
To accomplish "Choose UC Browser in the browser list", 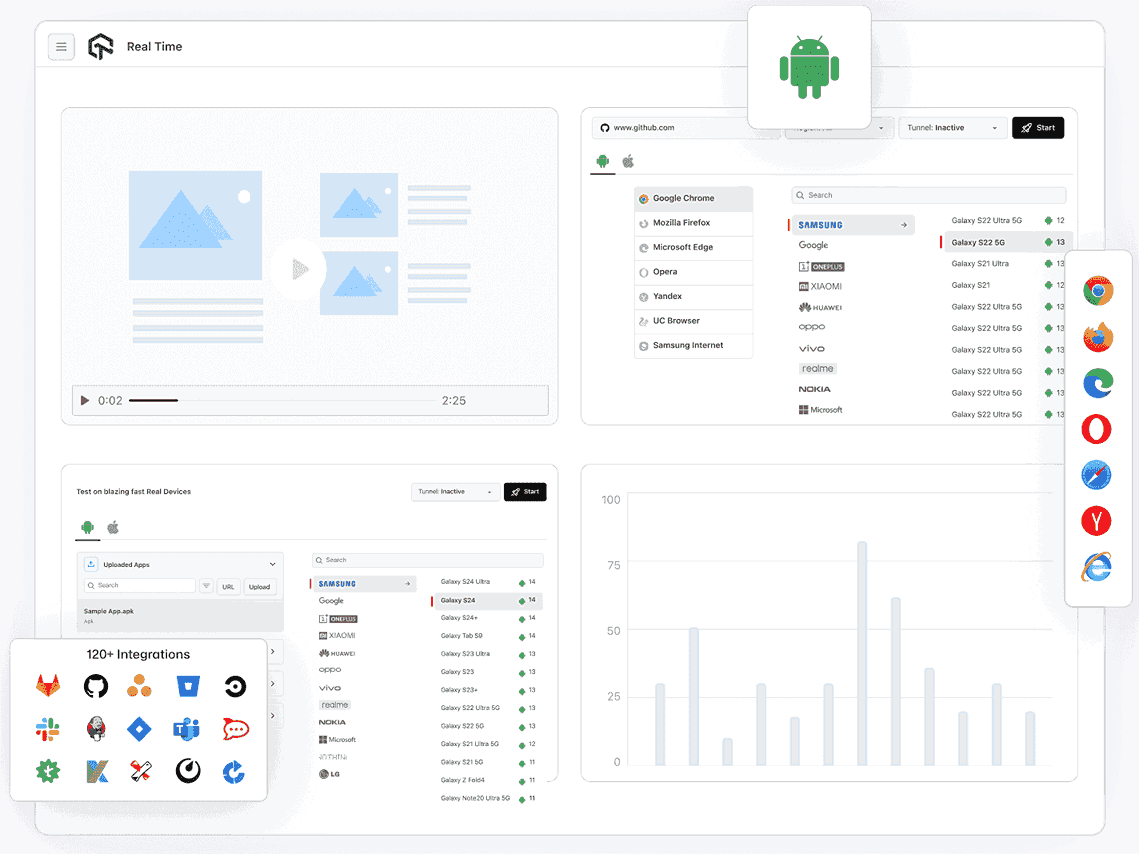I will point(694,321).
